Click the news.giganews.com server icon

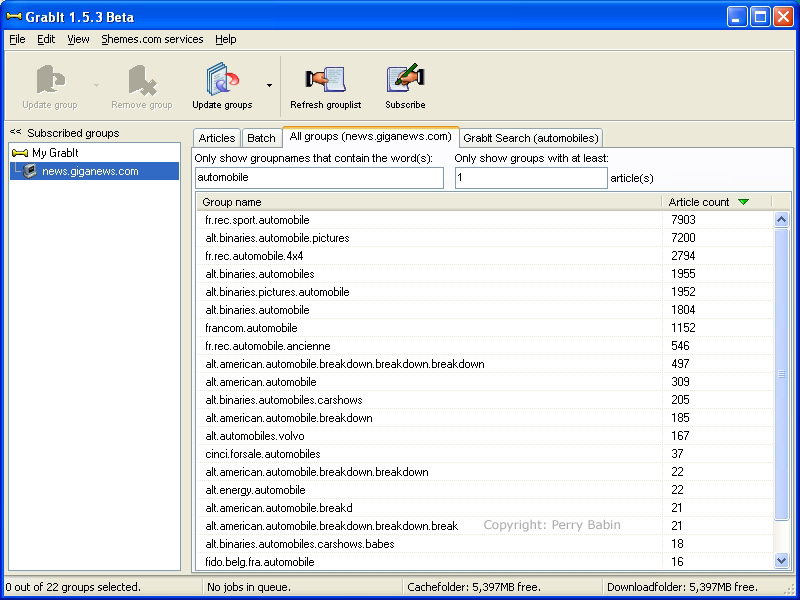point(30,171)
